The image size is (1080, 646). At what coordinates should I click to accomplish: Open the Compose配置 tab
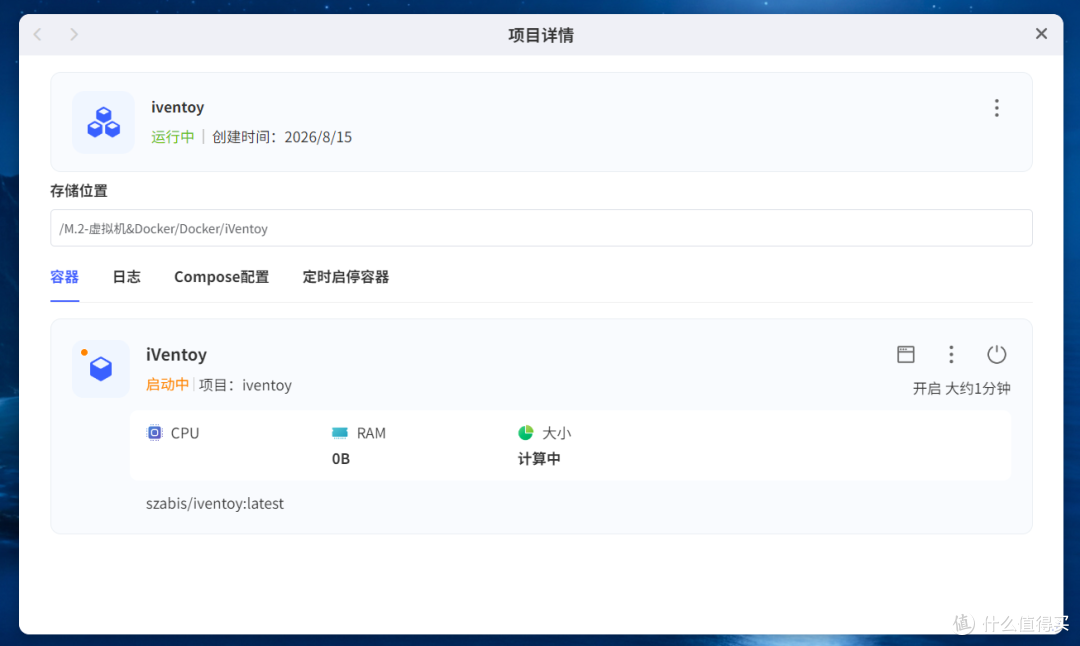221,277
